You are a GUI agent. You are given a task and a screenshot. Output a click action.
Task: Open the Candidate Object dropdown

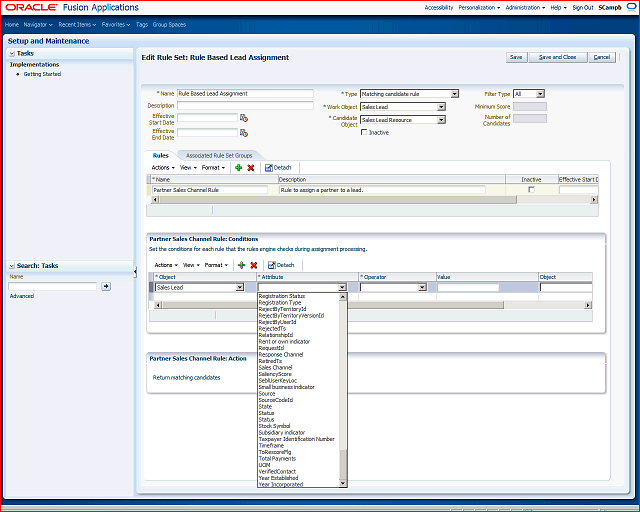441,120
